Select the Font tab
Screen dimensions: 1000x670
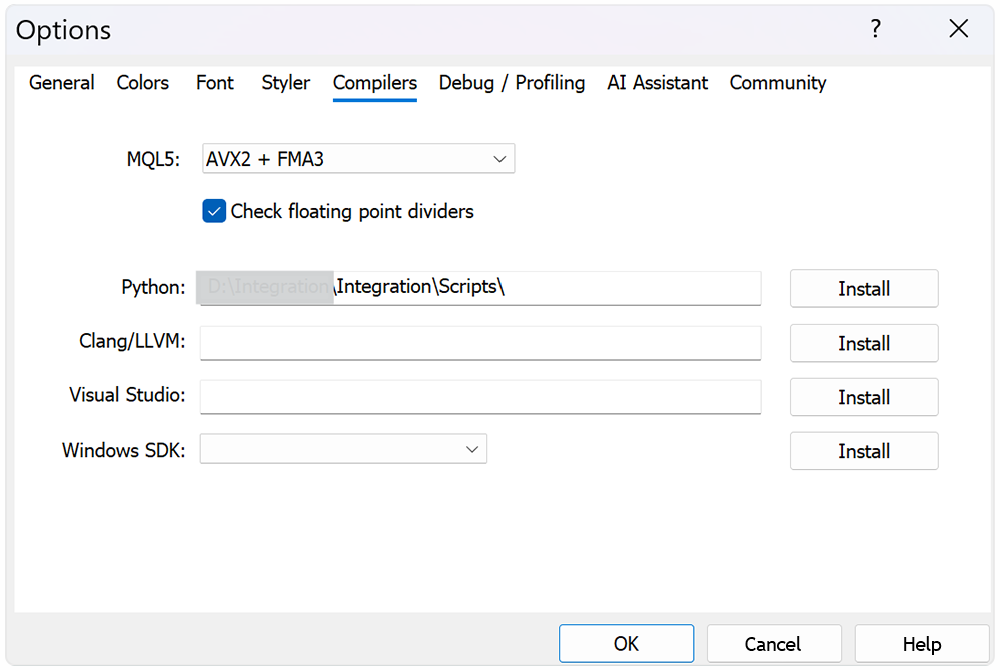point(215,83)
